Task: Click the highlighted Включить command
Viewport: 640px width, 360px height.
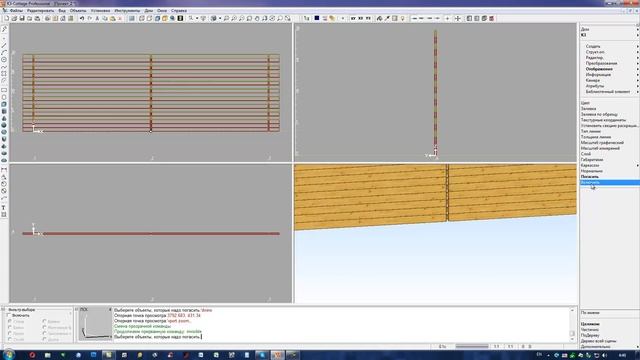Action: (x=610, y=182)
